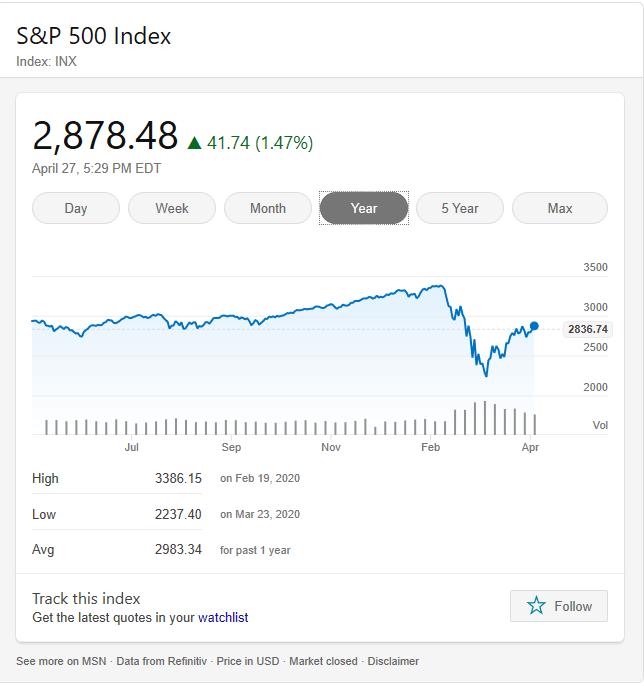Viewport: 644px width, 686px height.
Task: Click the green up-arrow beside 41.74
Action: pos(194,143)
